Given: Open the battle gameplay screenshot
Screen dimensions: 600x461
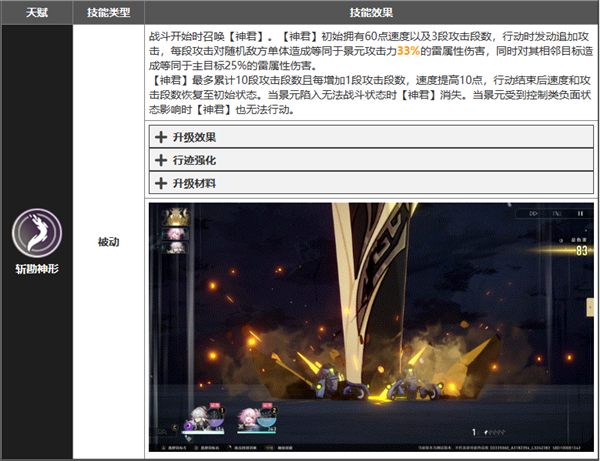Looking at the screenshot, I should [x=371, y=327].
